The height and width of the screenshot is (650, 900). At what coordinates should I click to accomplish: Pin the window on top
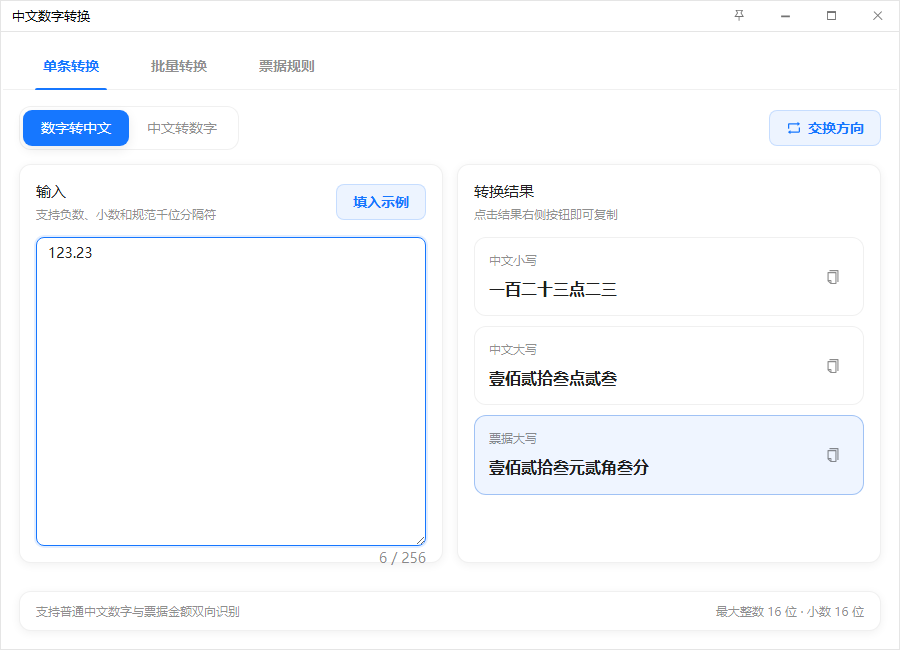coord(739,16)
